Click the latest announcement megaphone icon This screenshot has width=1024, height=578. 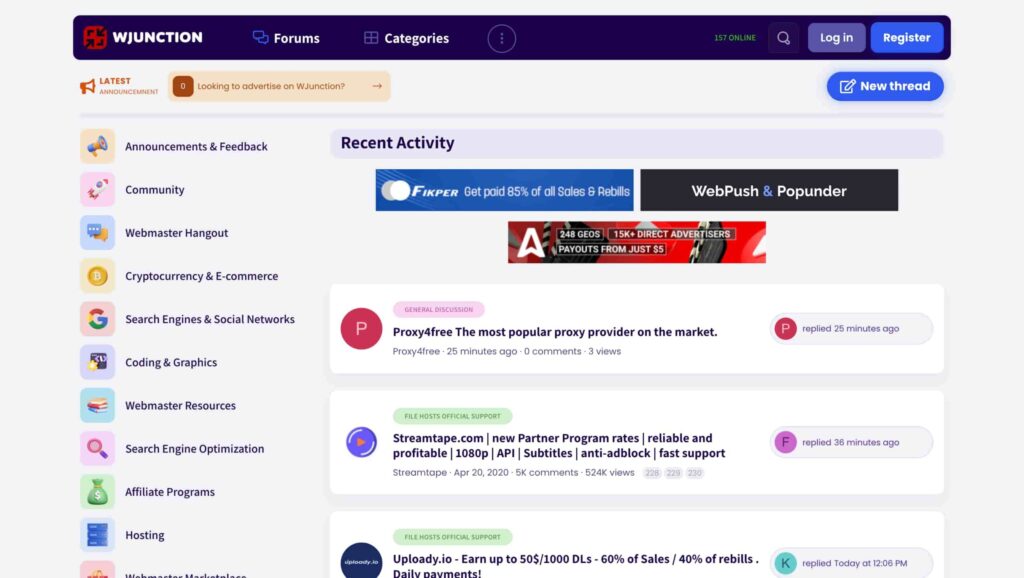88,86
